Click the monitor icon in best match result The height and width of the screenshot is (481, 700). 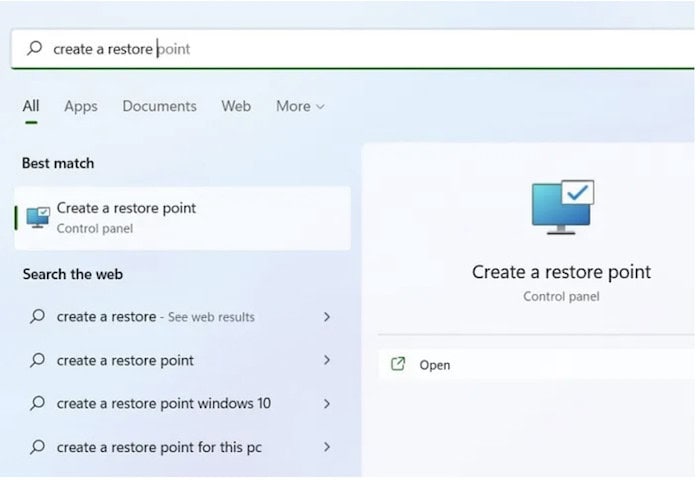[38, 217]
